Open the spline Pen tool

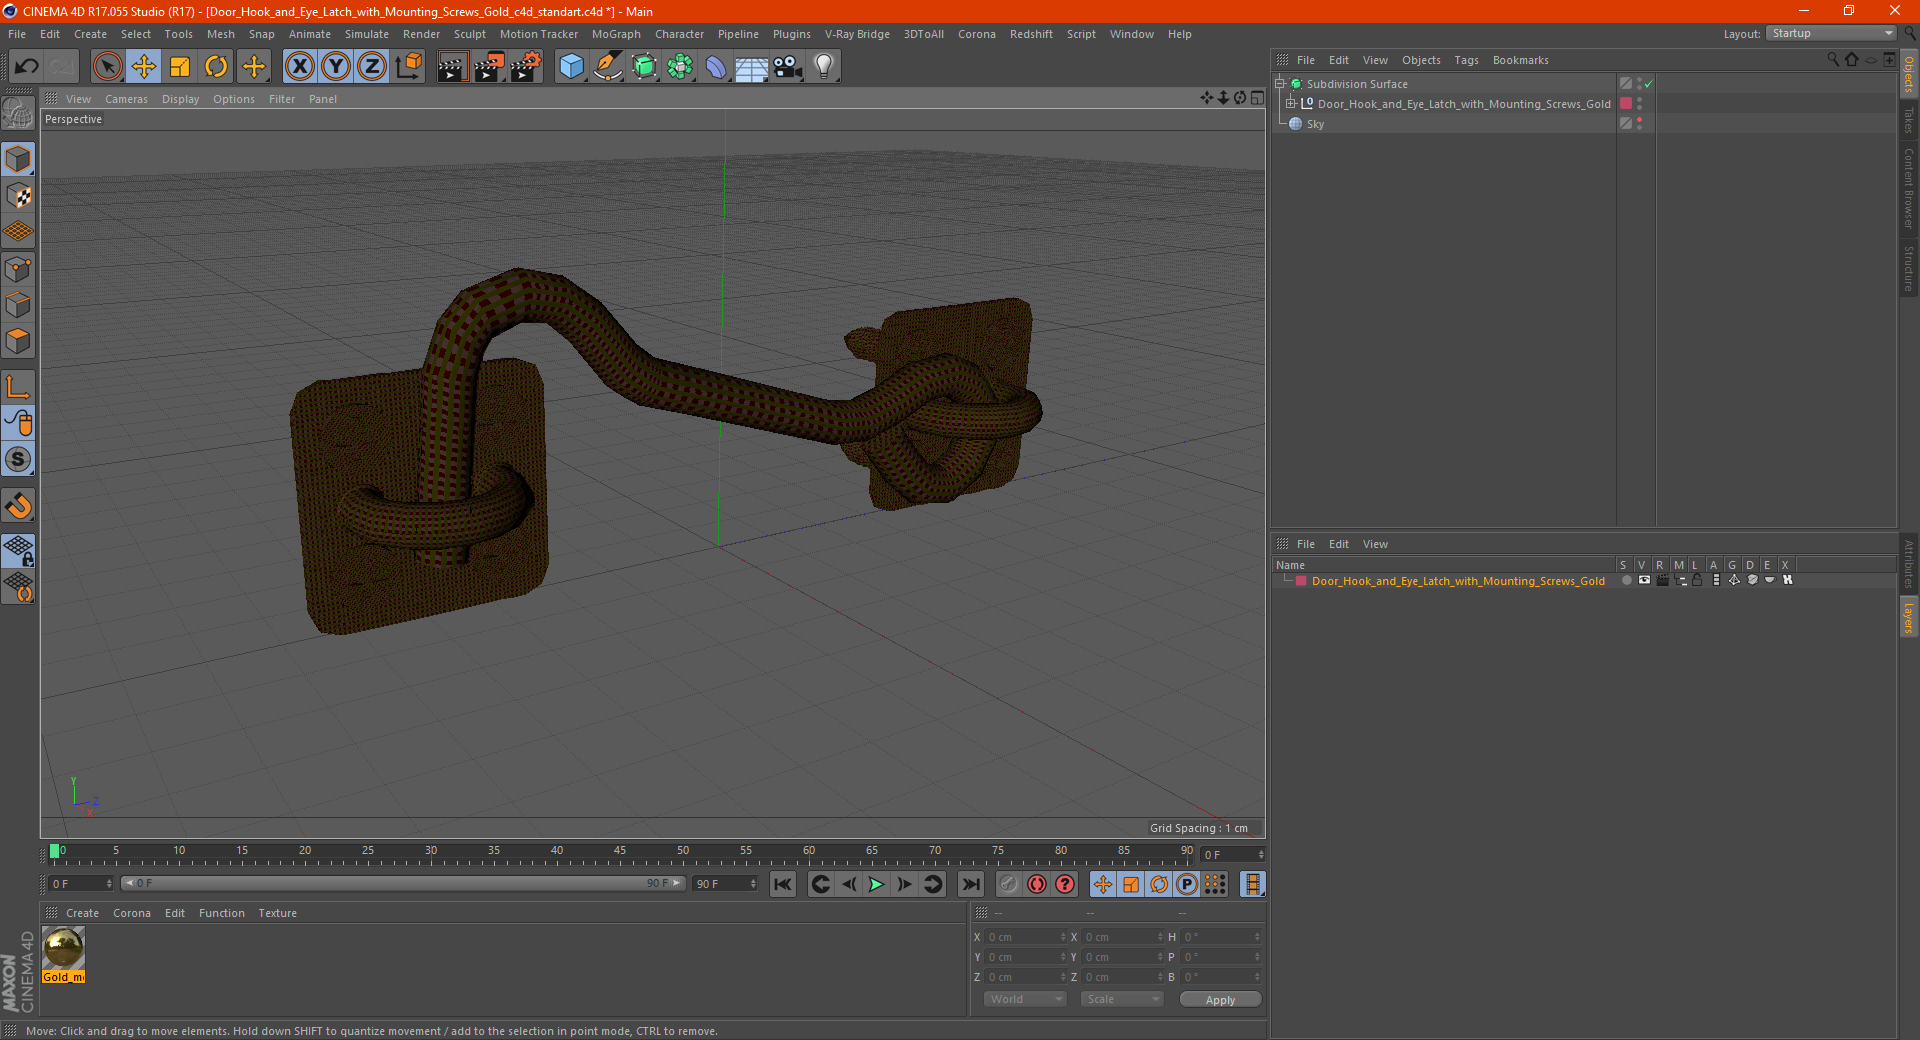608,67
